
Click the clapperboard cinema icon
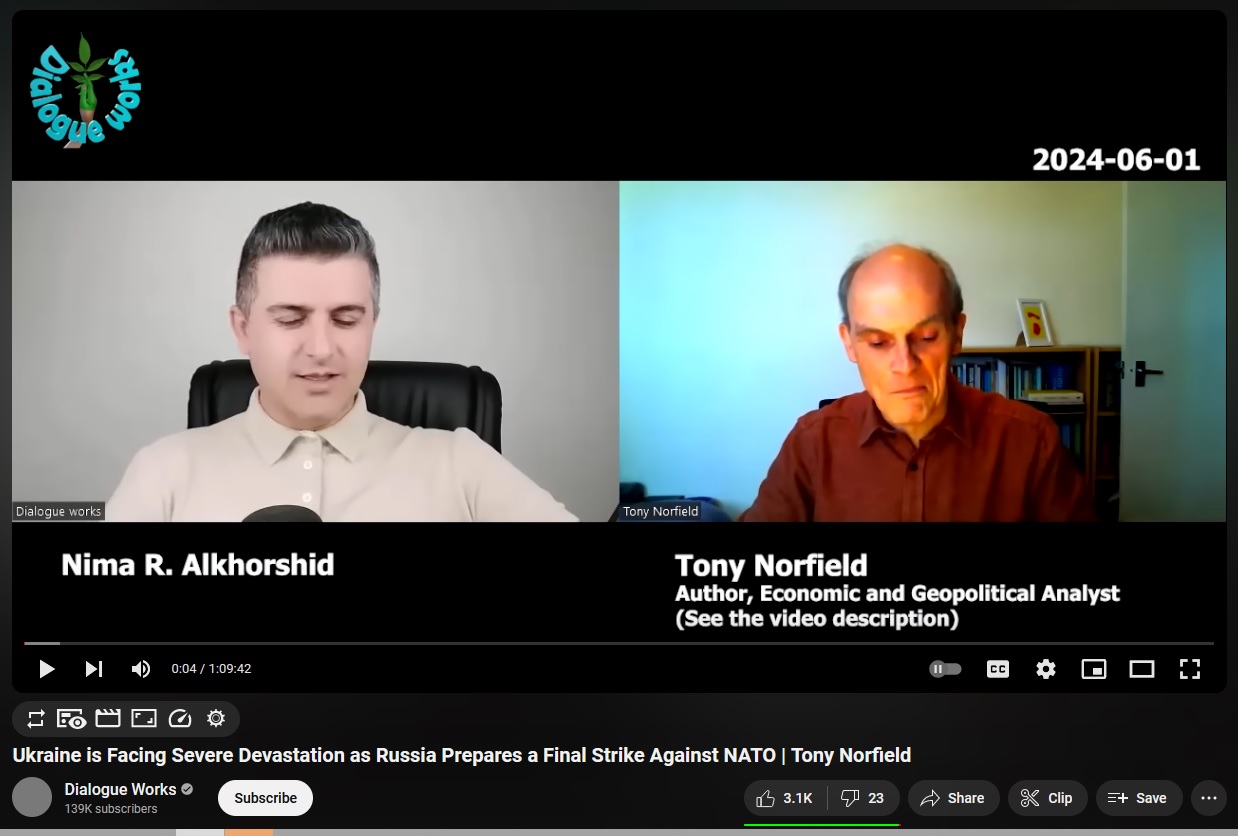pos(108,718)
